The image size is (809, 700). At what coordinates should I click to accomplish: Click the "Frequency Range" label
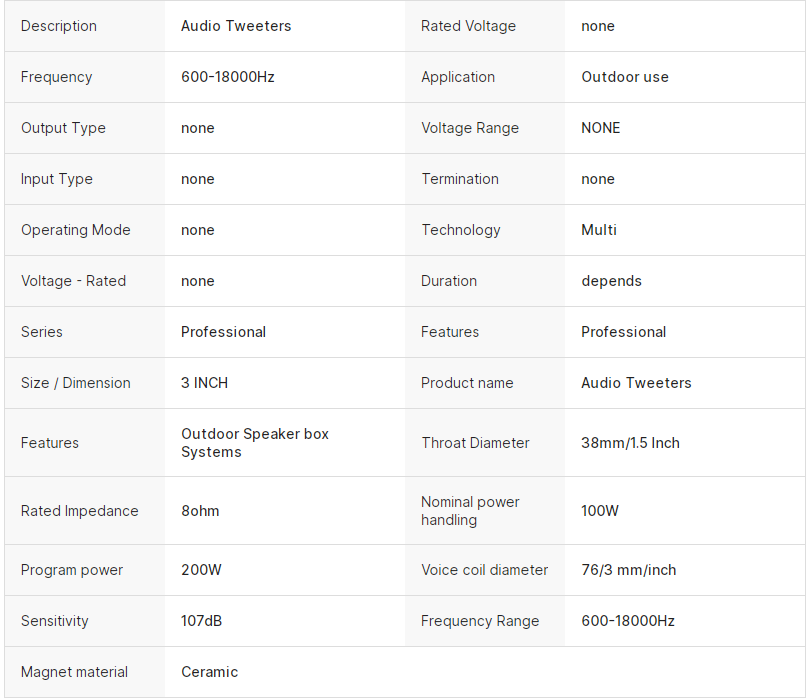pyautogui.click(x=480, y=621)
